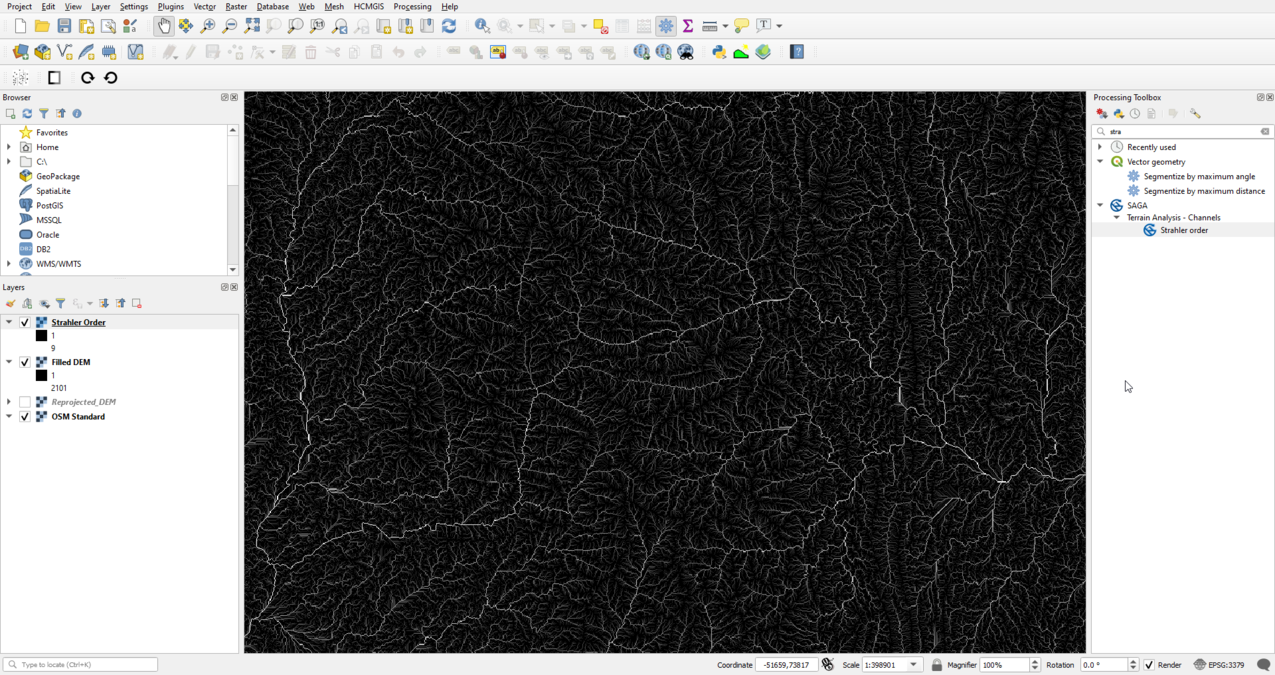
Task: Expand the Recently used group
Action: click(1100, 146)
